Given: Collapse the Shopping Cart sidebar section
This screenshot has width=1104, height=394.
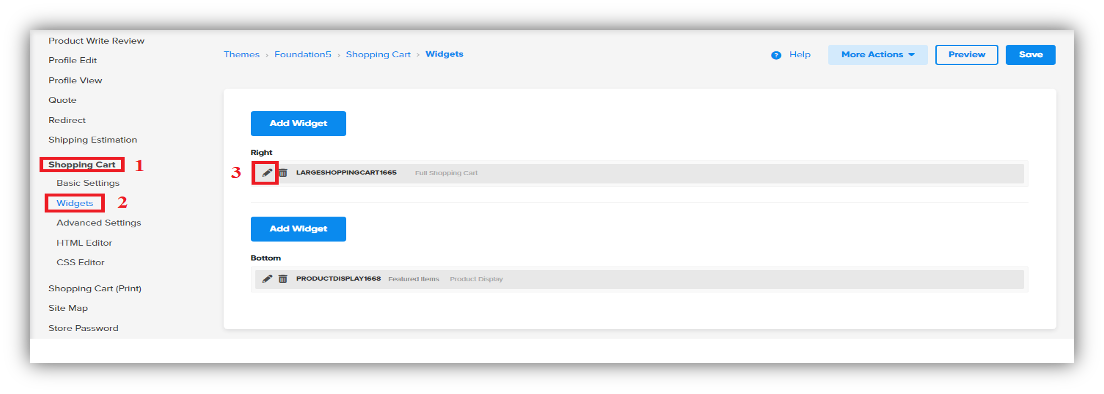Looking at the screenshot, I should pyautogui.click(x=82, y=165).
